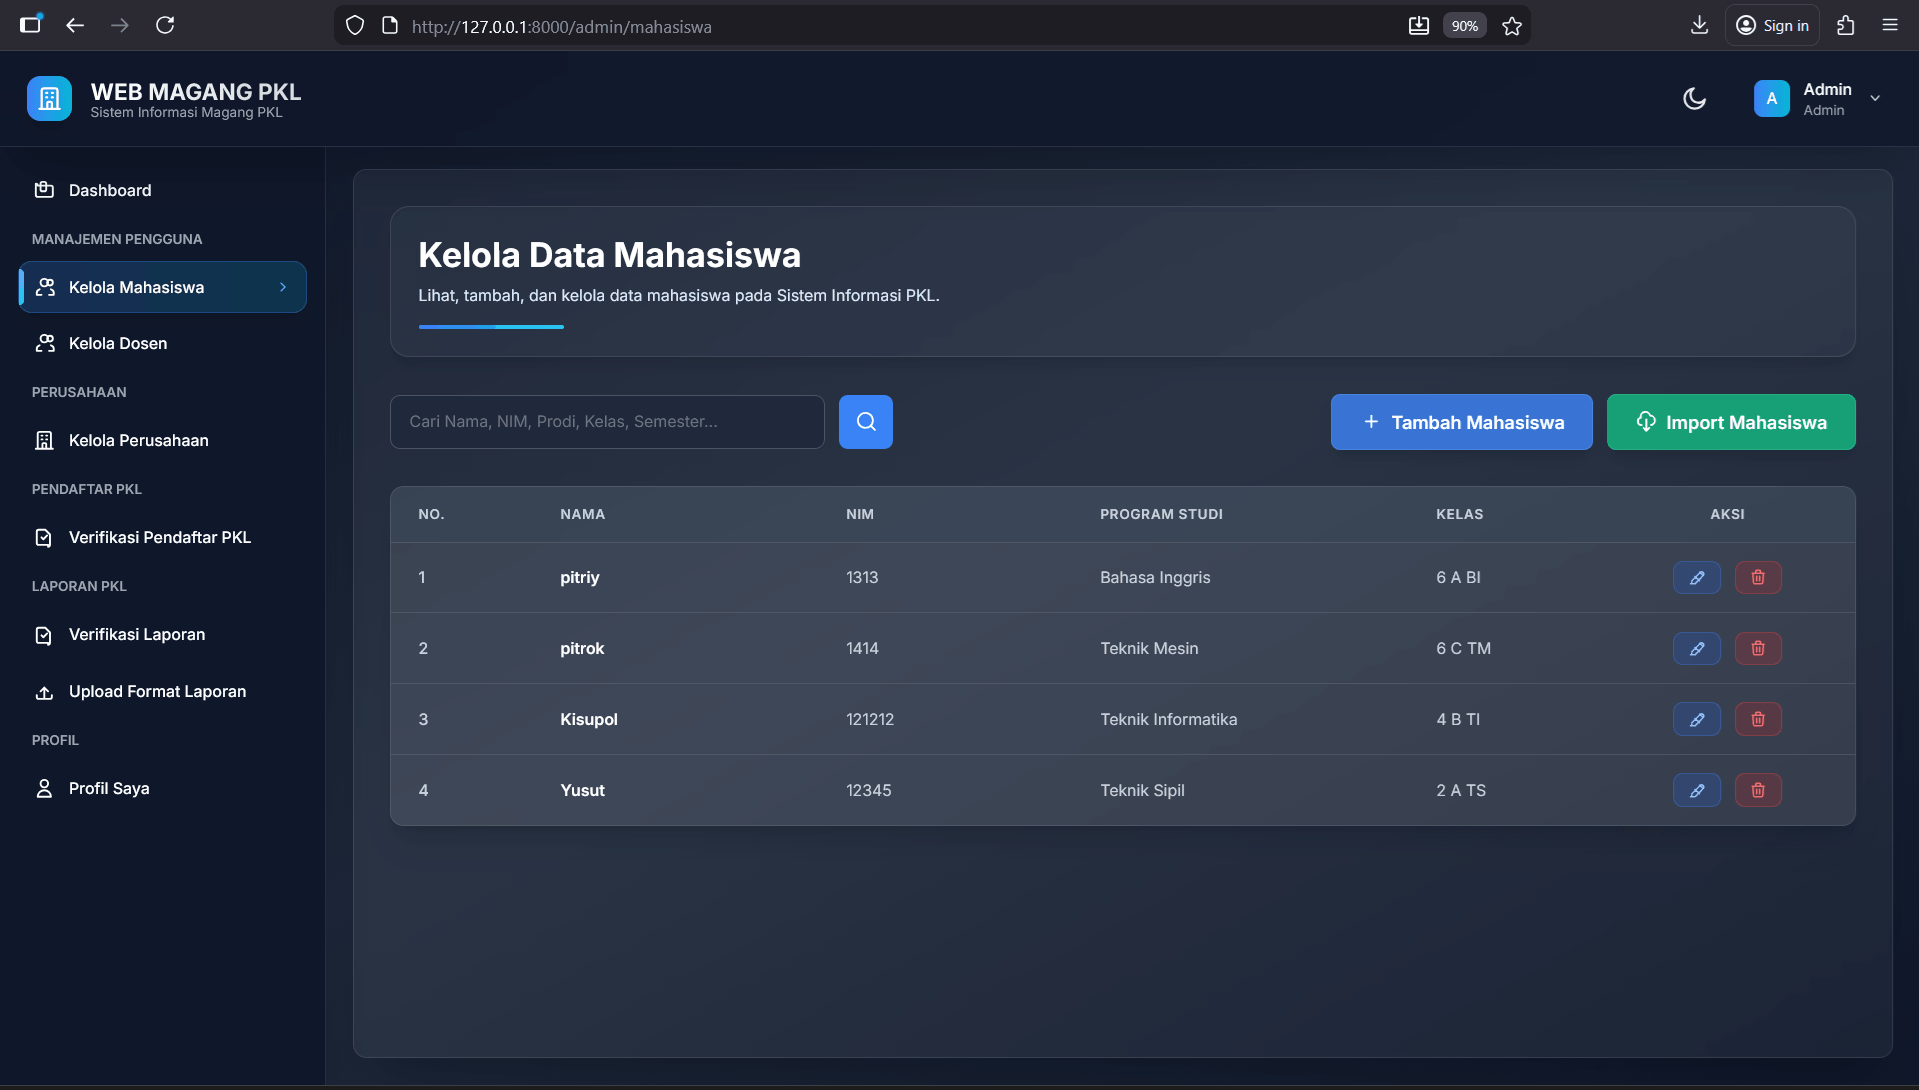Open Verifikasi Pendaftar PKL menu
Image resolution: width=1919 pixels, height=1090 pixels.
[x=162, y=537]
